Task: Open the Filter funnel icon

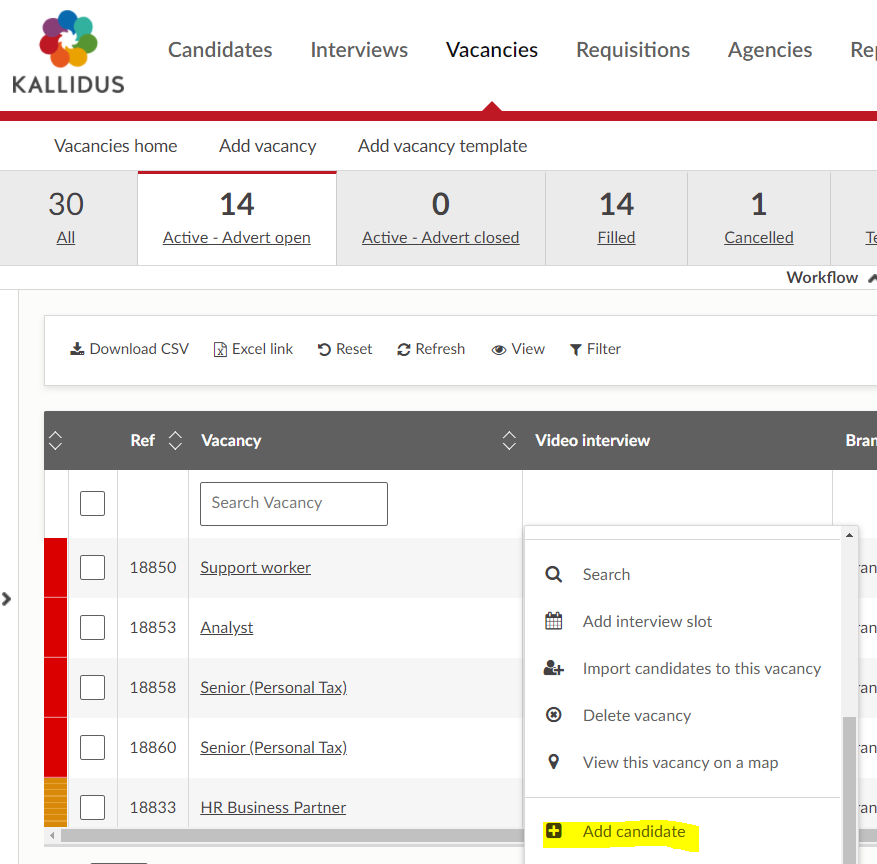Action: click(x=576, y=349)
